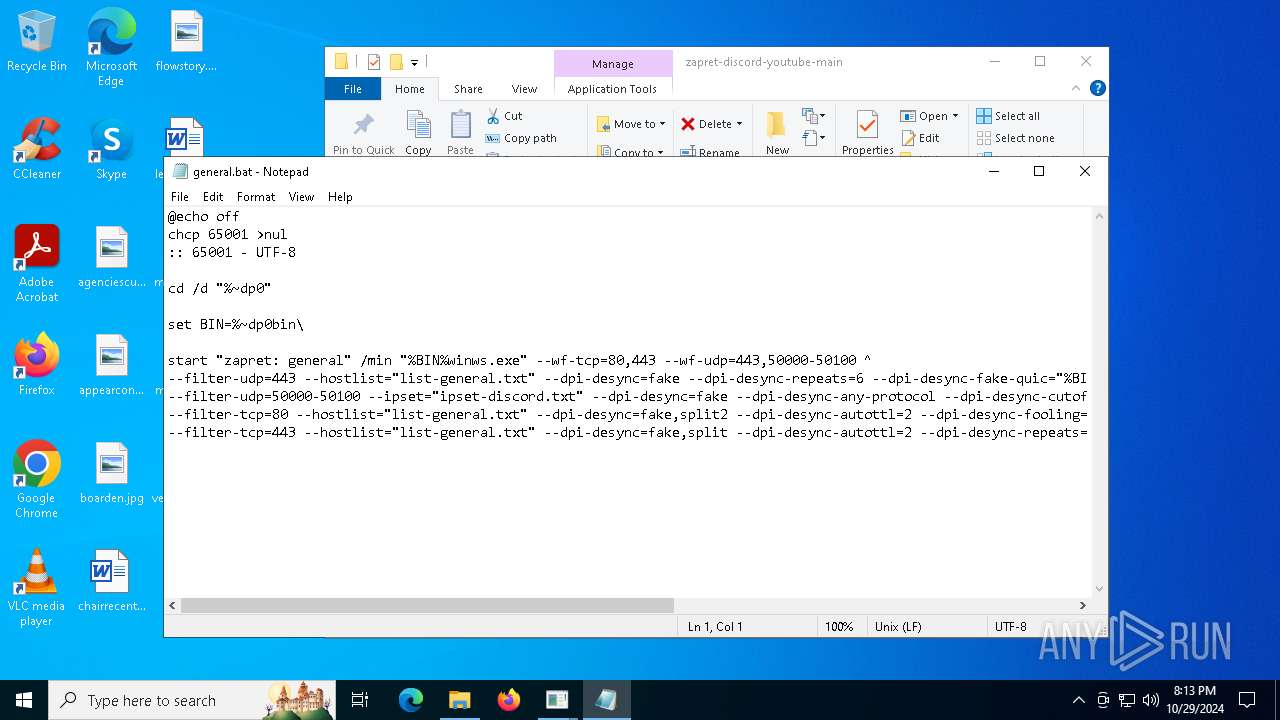This screenshot has height=720, width=1280.
Task: Open Task View on the taskbar
Action: pos(360,700)
